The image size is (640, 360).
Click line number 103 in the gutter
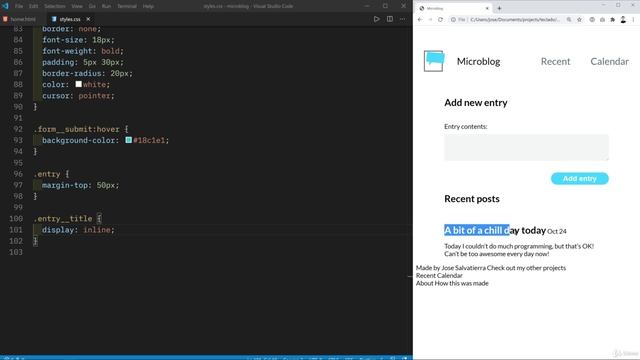coord(16,252)
